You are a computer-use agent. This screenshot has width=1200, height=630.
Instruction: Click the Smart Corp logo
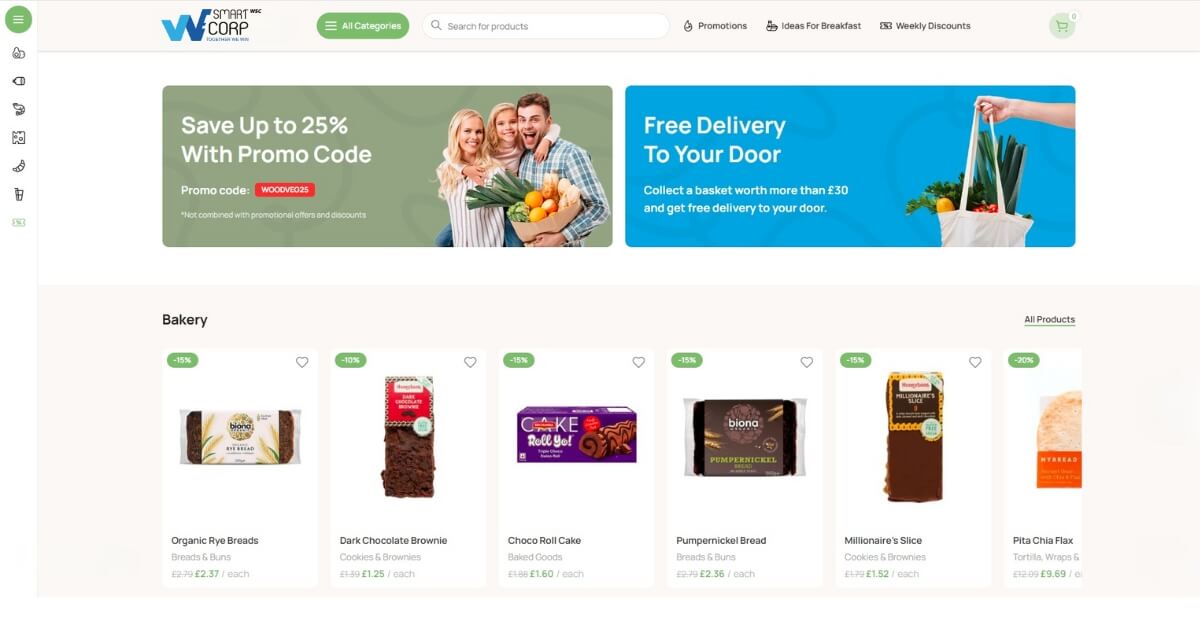coord(212,25)
